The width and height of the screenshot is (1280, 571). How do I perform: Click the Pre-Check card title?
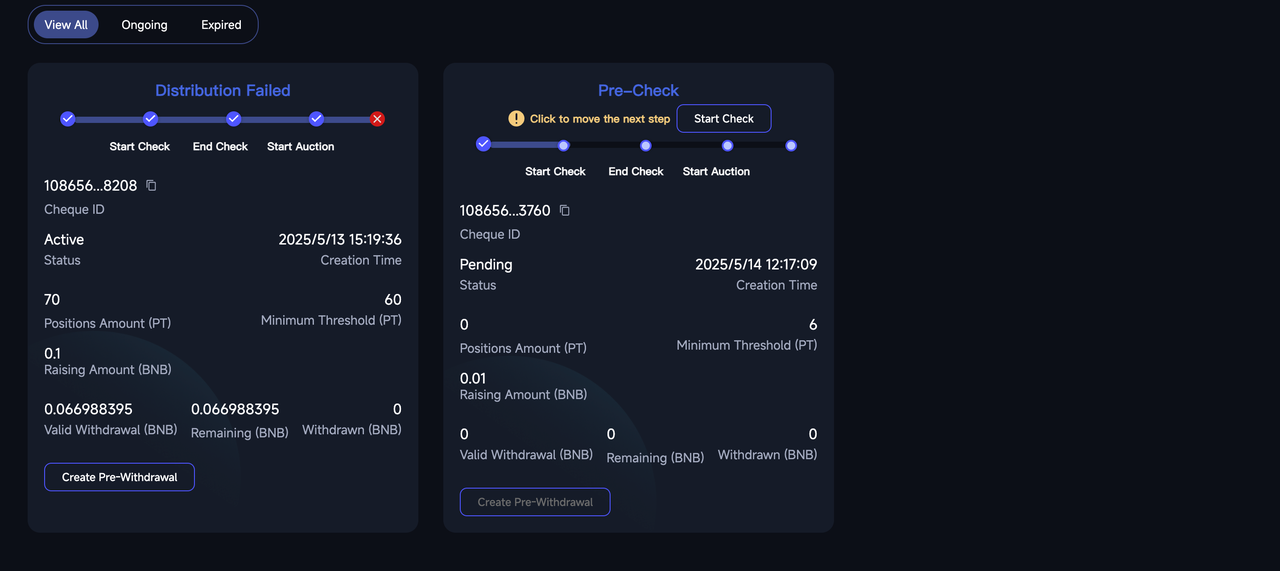click(639, 90)
